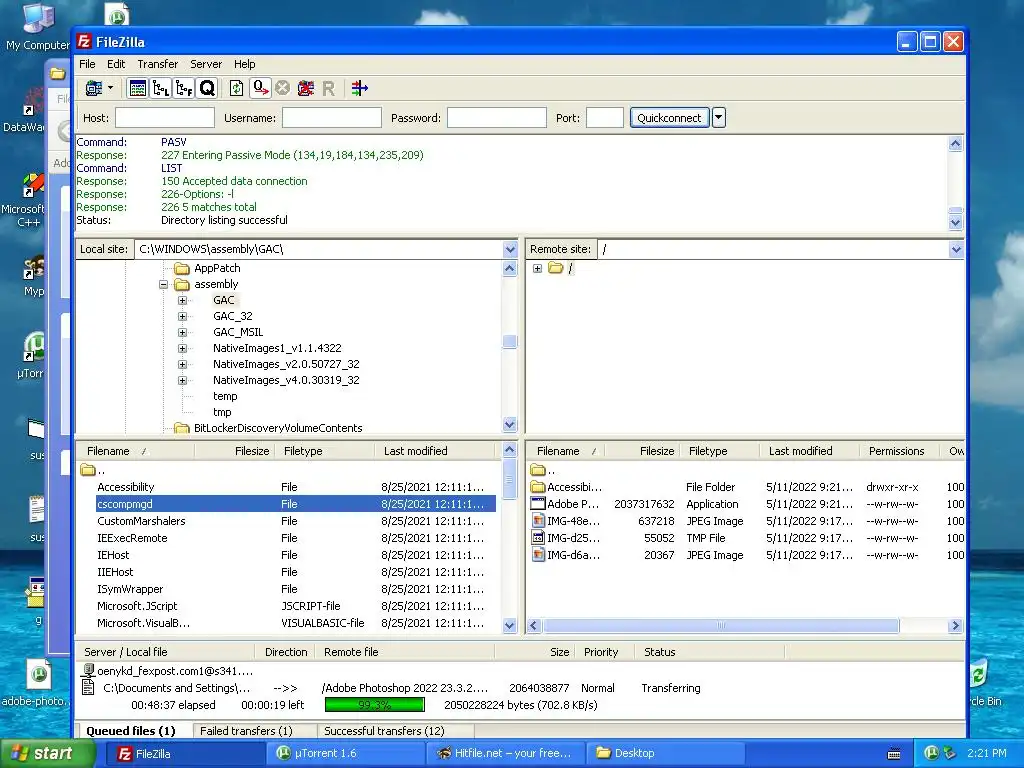Click the AppPatch folder icon
The height and width of the screenshot is (768, 1024).
point(182,268)
